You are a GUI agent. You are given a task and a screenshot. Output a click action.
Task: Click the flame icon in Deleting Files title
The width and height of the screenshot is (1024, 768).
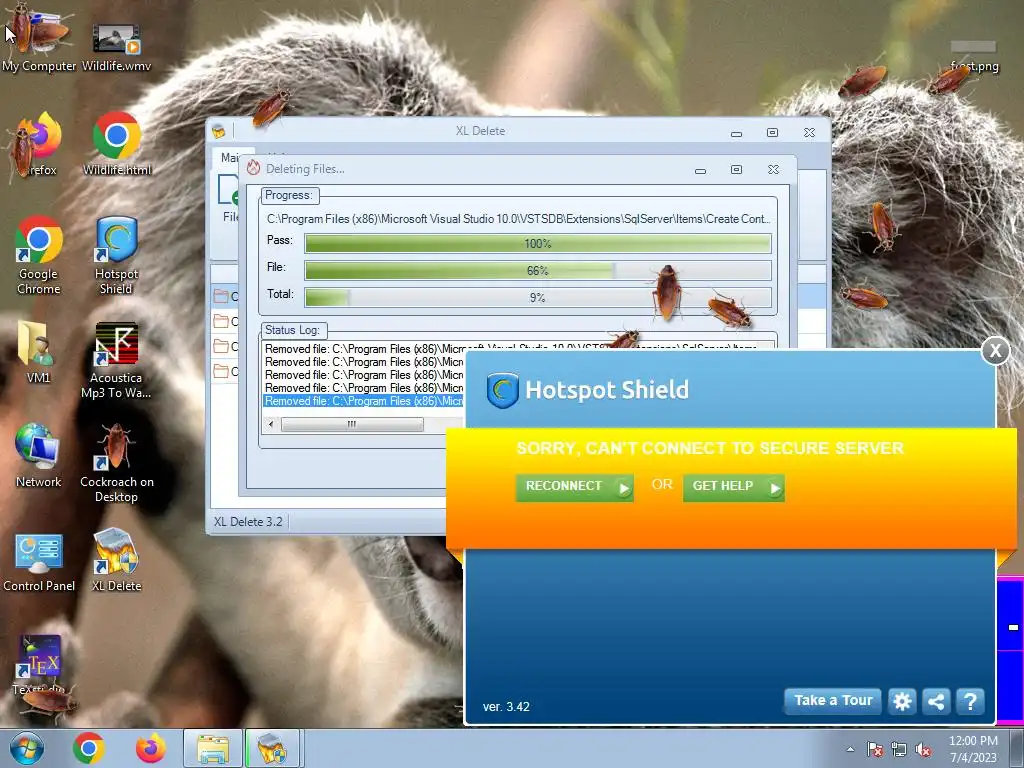[253, 168]
